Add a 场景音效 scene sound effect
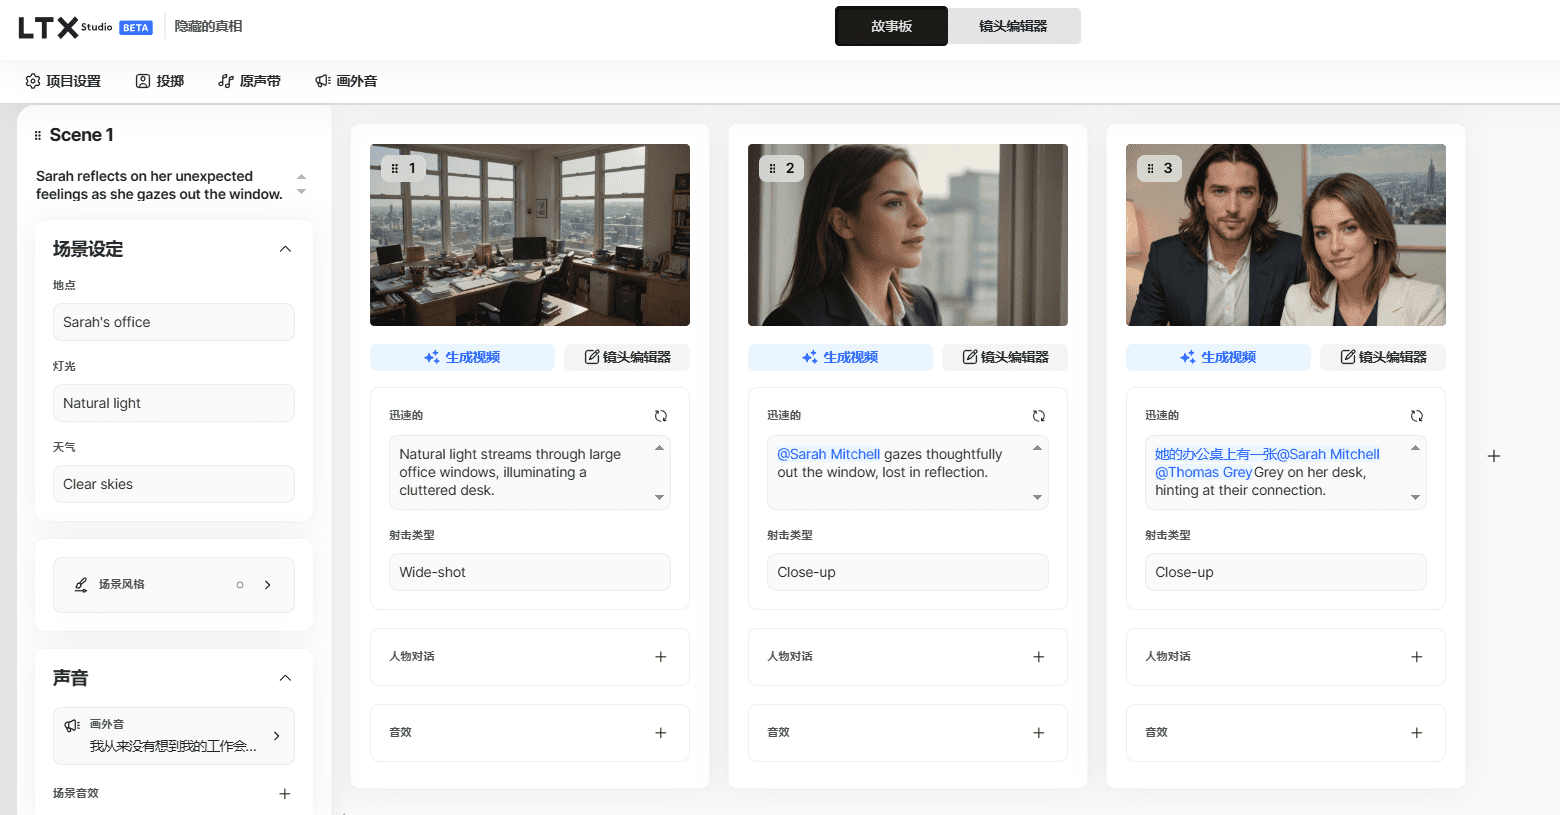1560x815 pixels. click(285, 794)
